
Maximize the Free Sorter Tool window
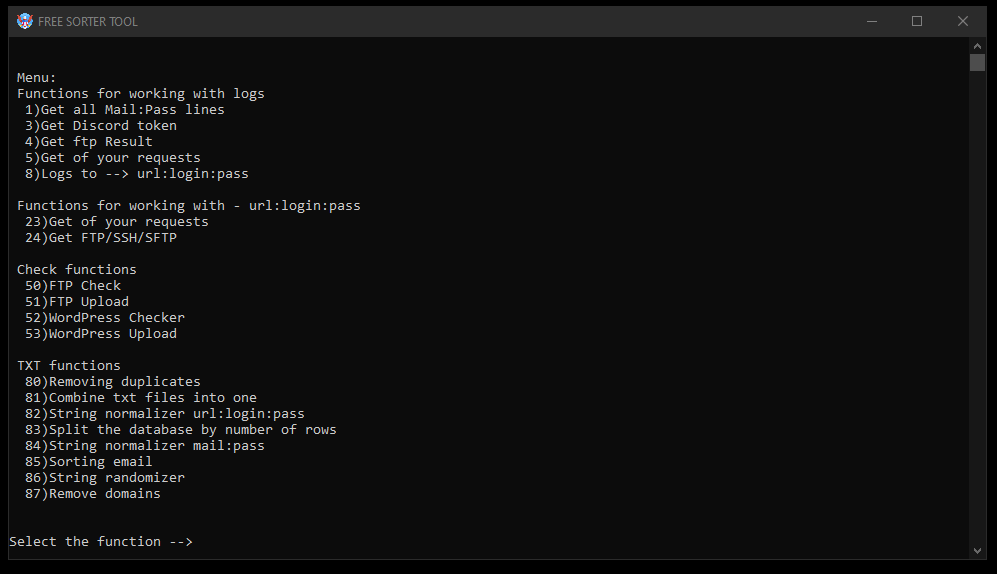click(x=917, y=21)
